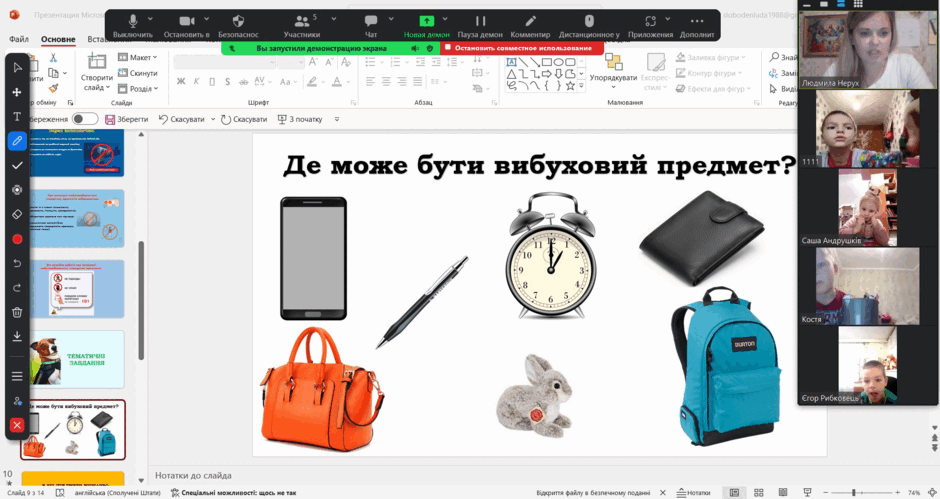Click the slide panel vertical scrollbar
The height and width of the screenshot is (499, 940).
[141, 300]
